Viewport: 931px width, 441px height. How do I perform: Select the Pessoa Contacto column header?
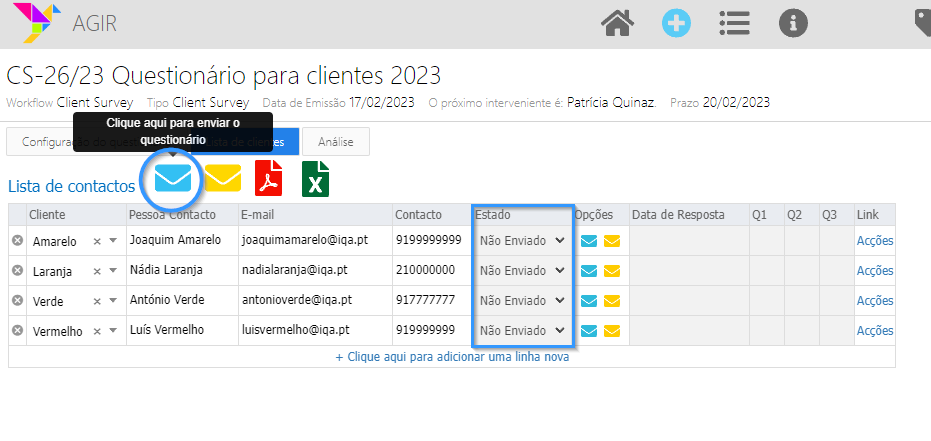click(x=182, y=214)
